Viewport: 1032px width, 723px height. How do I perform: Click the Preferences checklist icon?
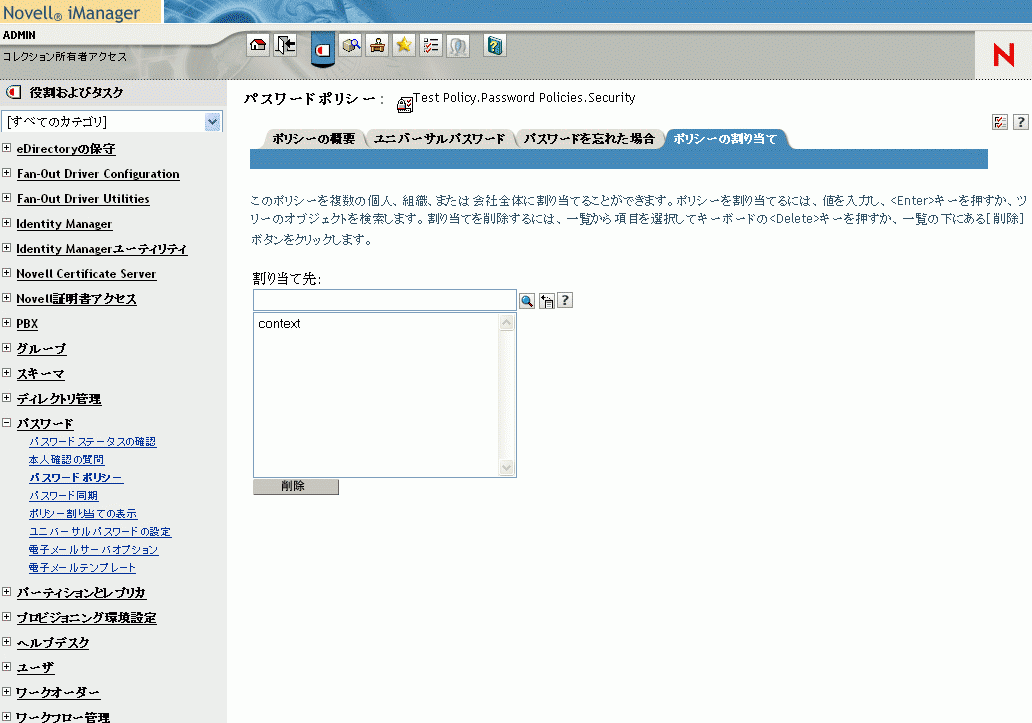[430, 45]
